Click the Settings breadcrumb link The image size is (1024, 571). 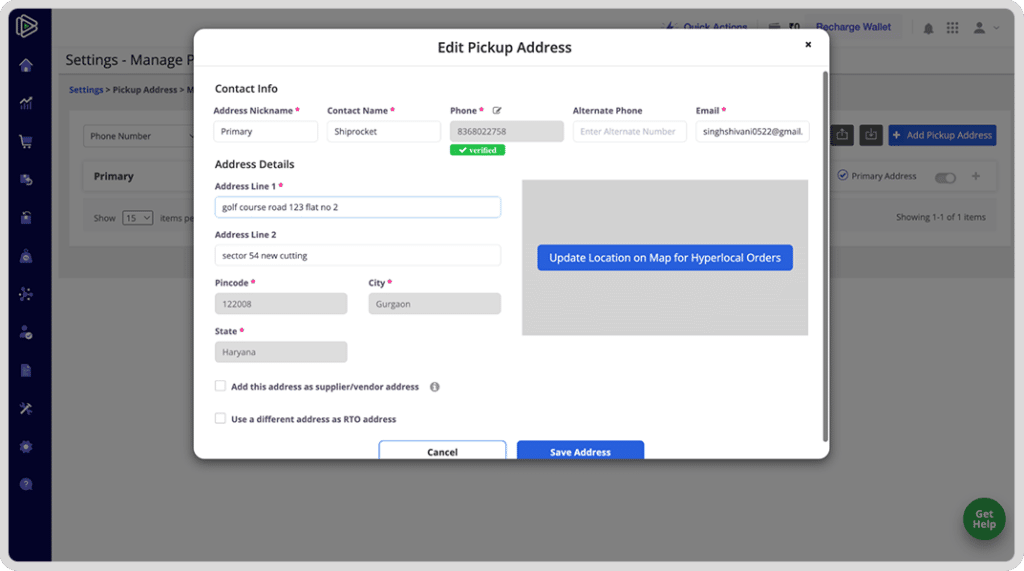tap(86, 90)
